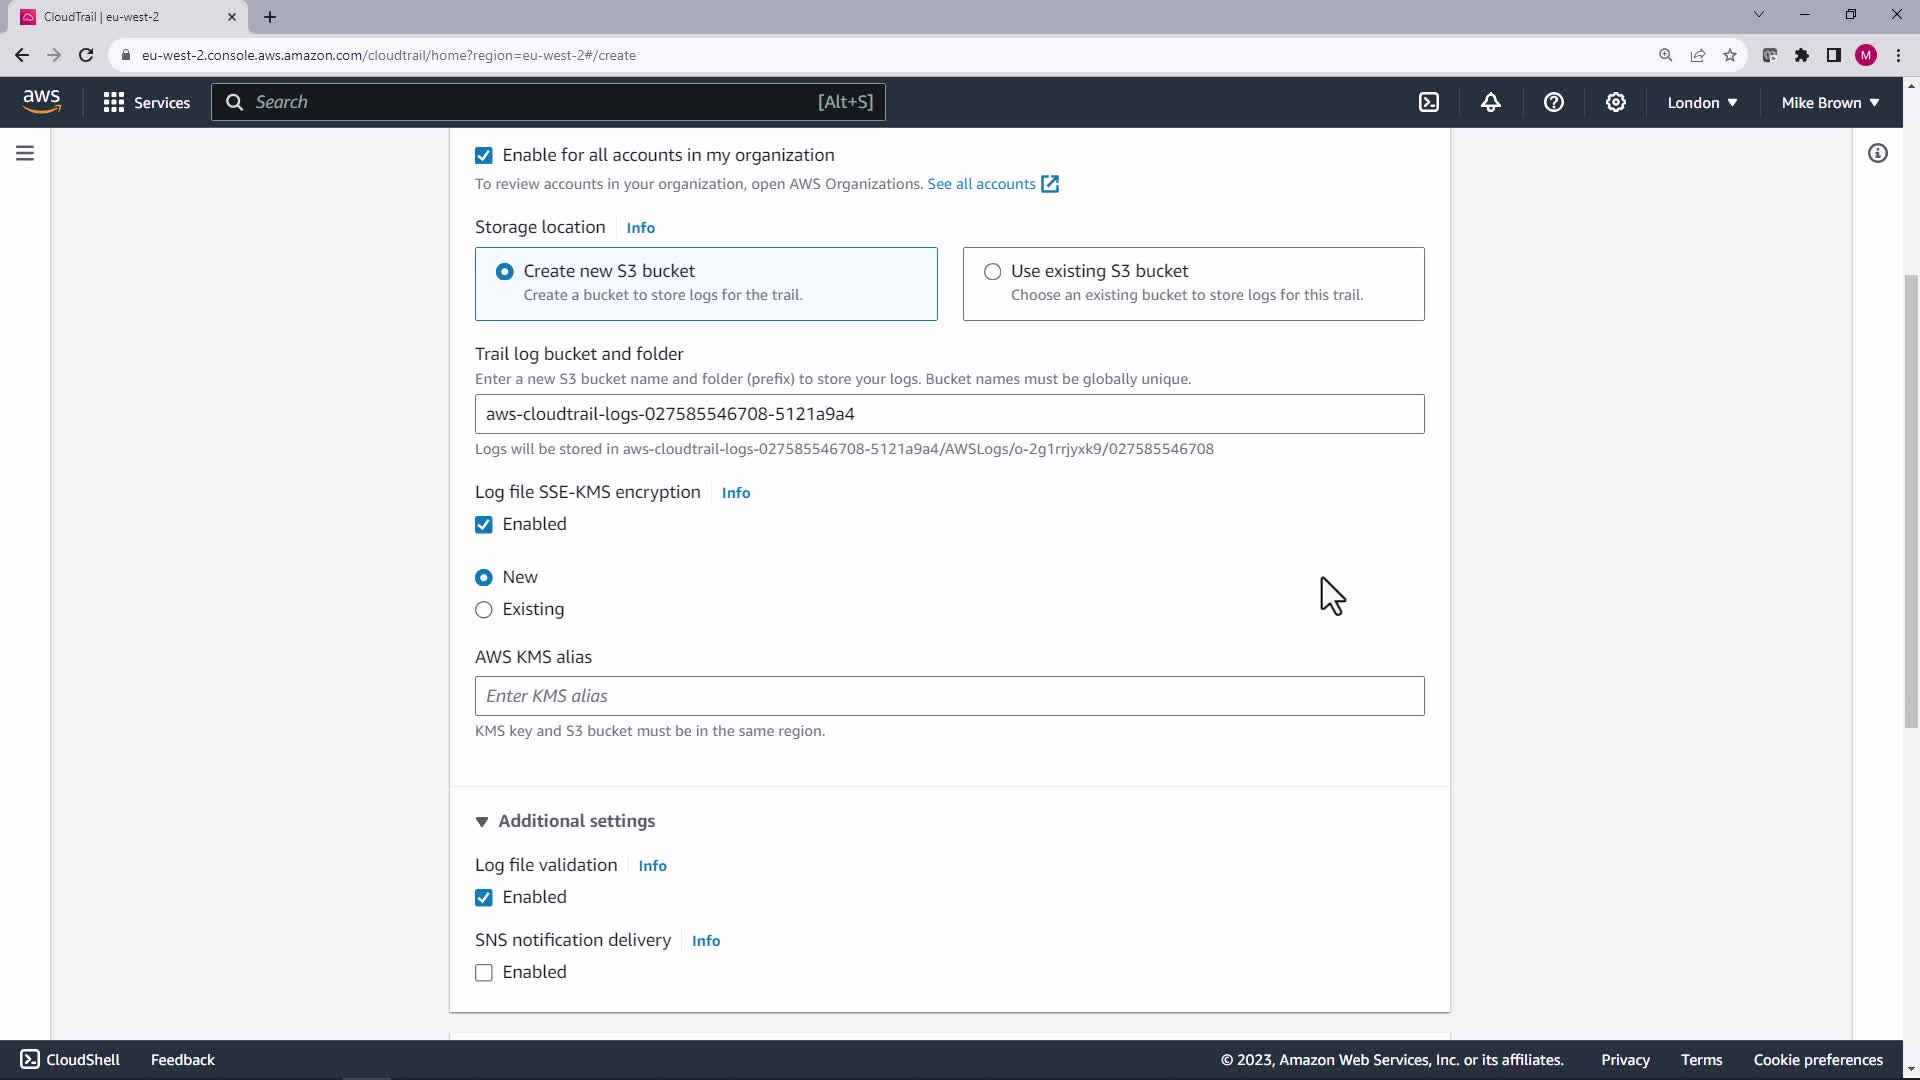This screenshot has width=1920, height=1080.
Task: Open CloudShell from the top navigation icon
Action: (1429, 102)
